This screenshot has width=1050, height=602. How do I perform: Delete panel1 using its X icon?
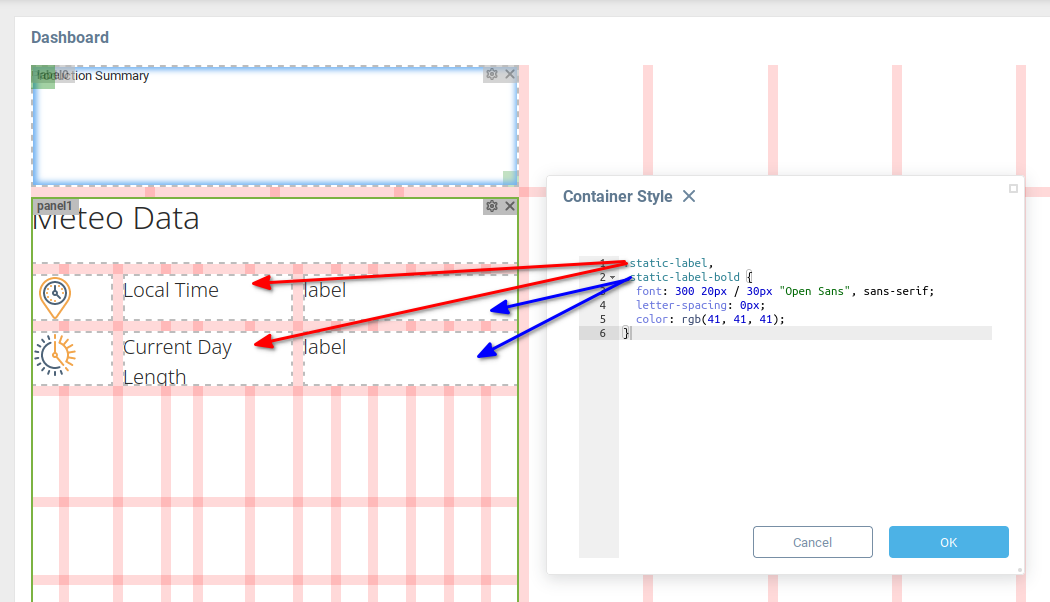point(510,206)
